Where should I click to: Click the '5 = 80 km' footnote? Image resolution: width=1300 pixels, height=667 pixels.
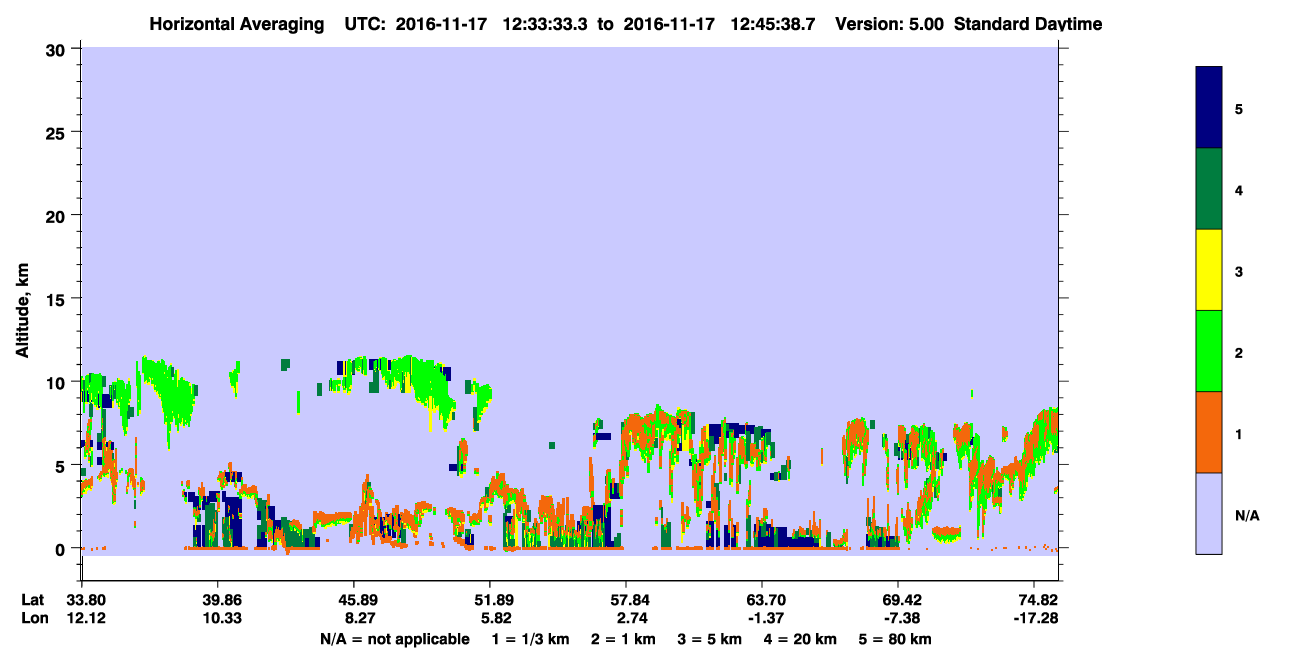(x=896, y=639)
